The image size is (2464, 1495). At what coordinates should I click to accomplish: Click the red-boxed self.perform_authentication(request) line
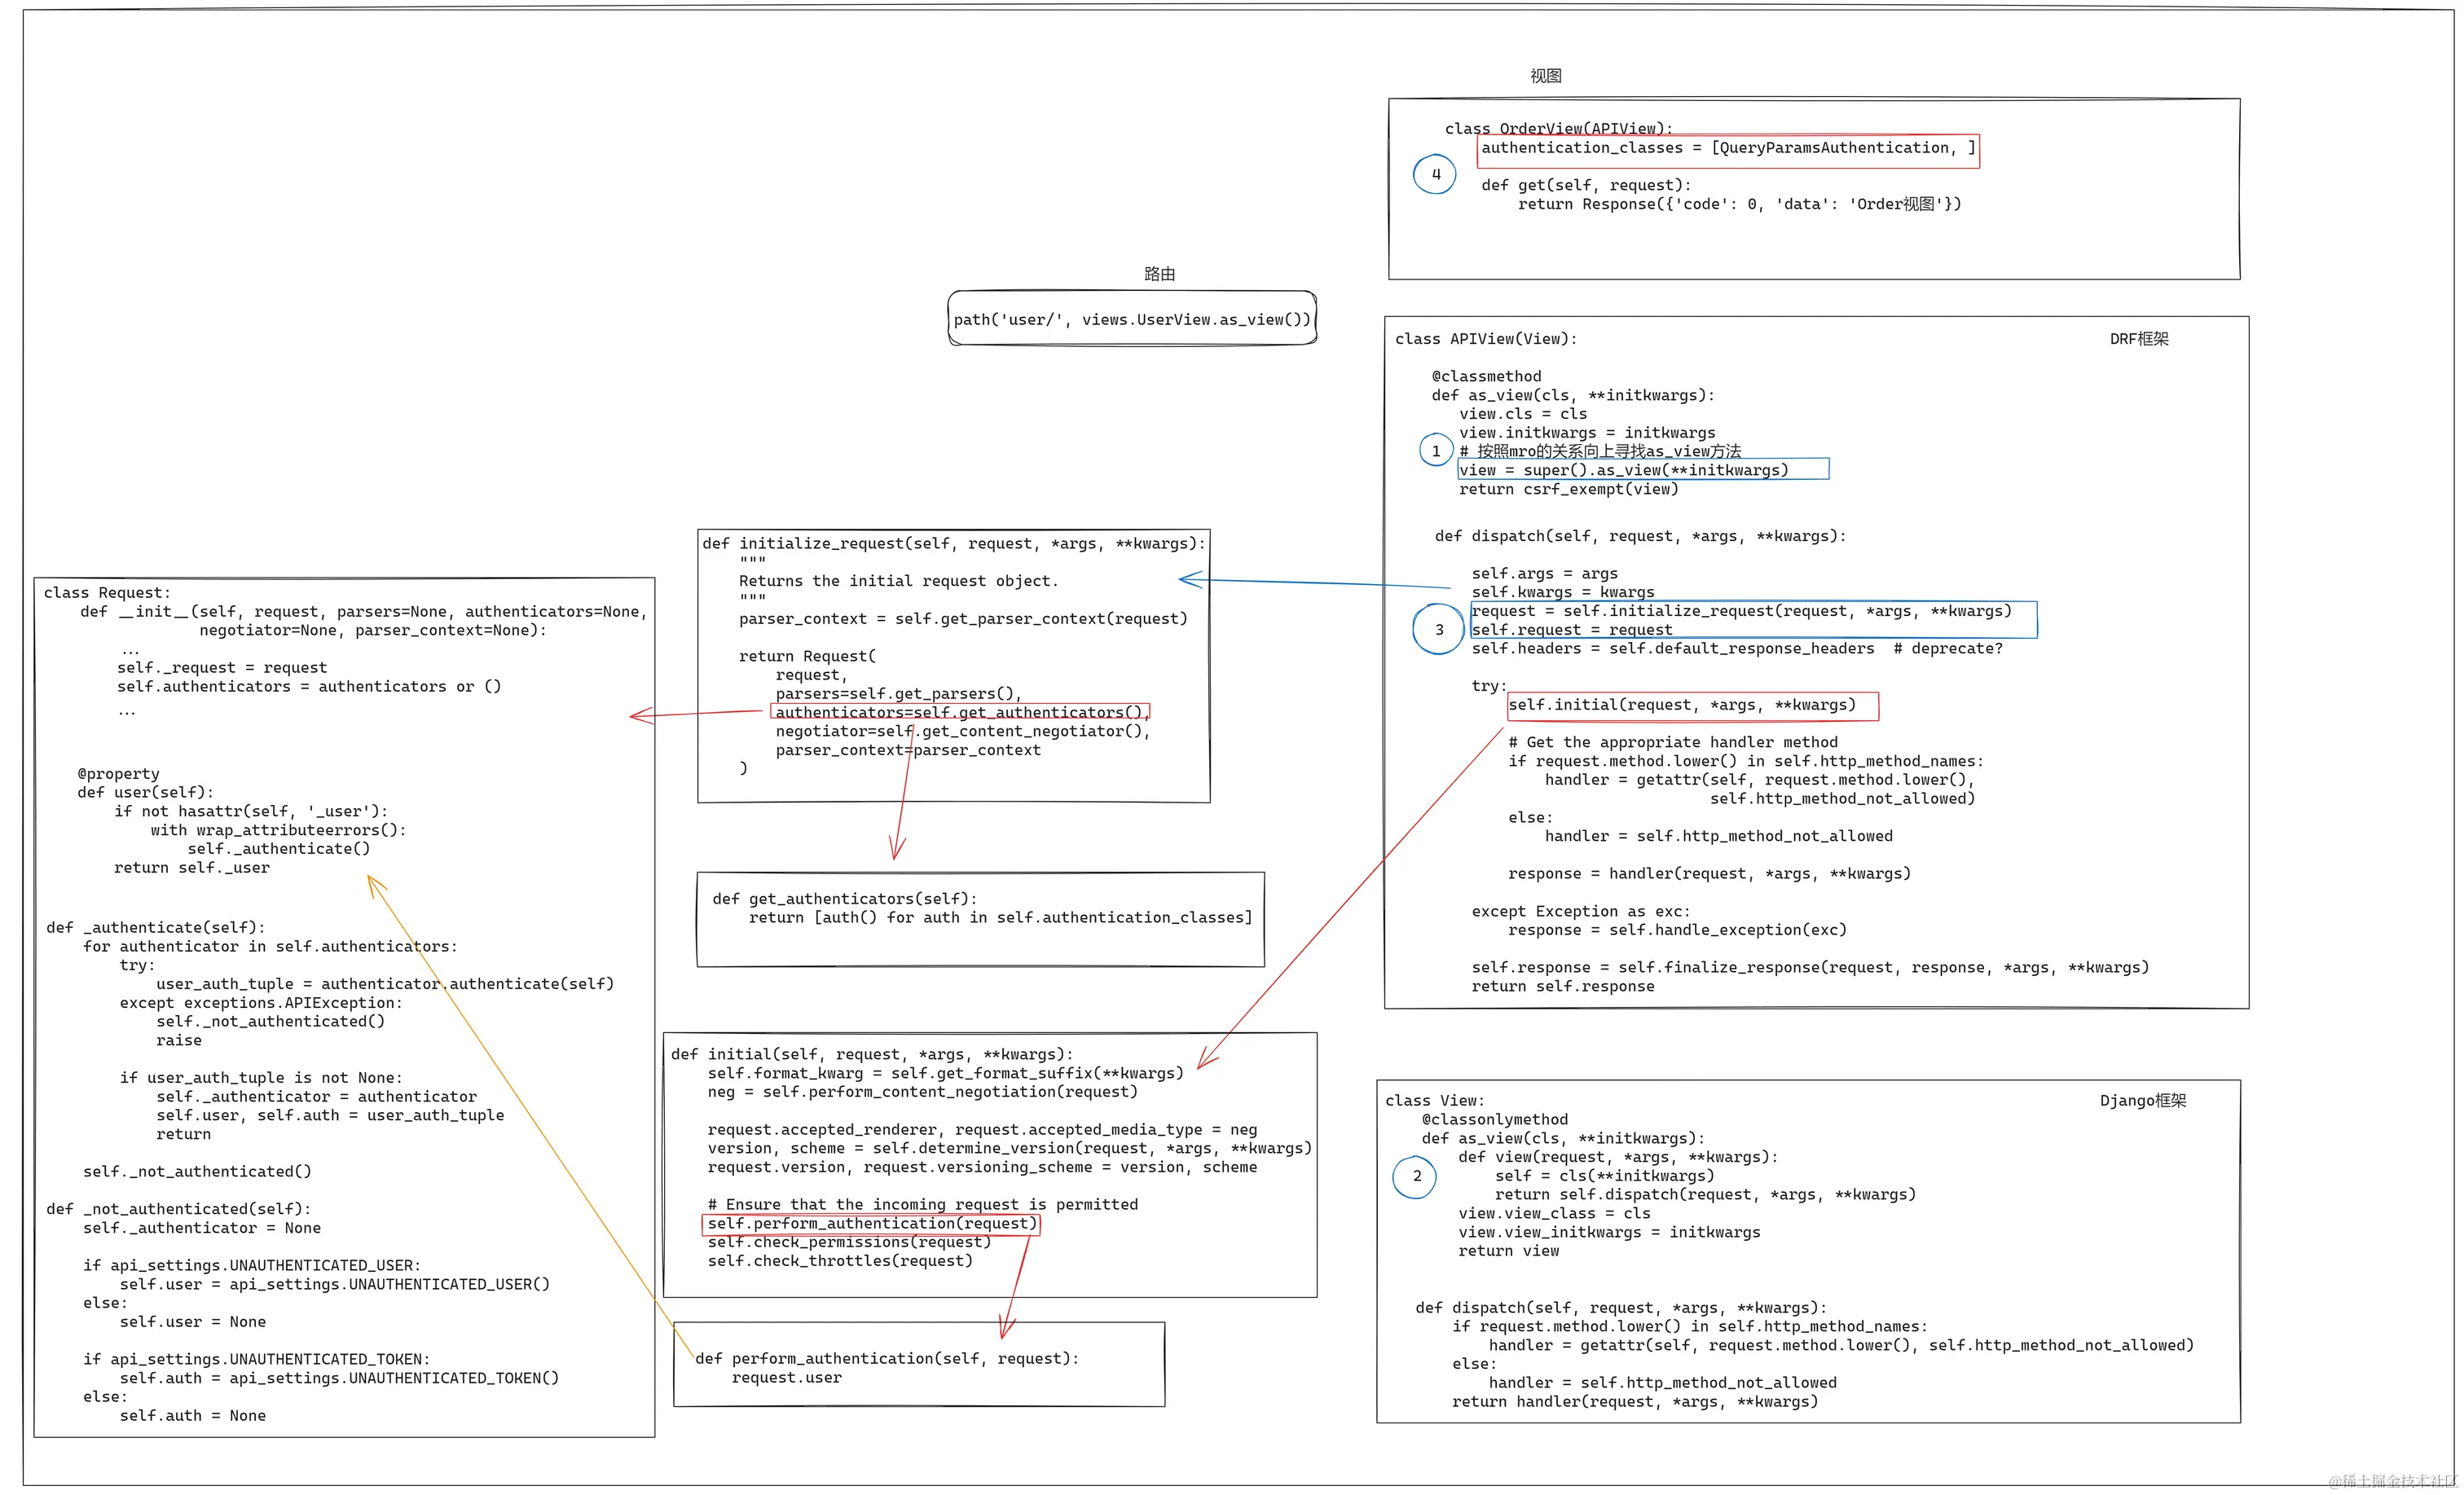(x=871, y=1224)
